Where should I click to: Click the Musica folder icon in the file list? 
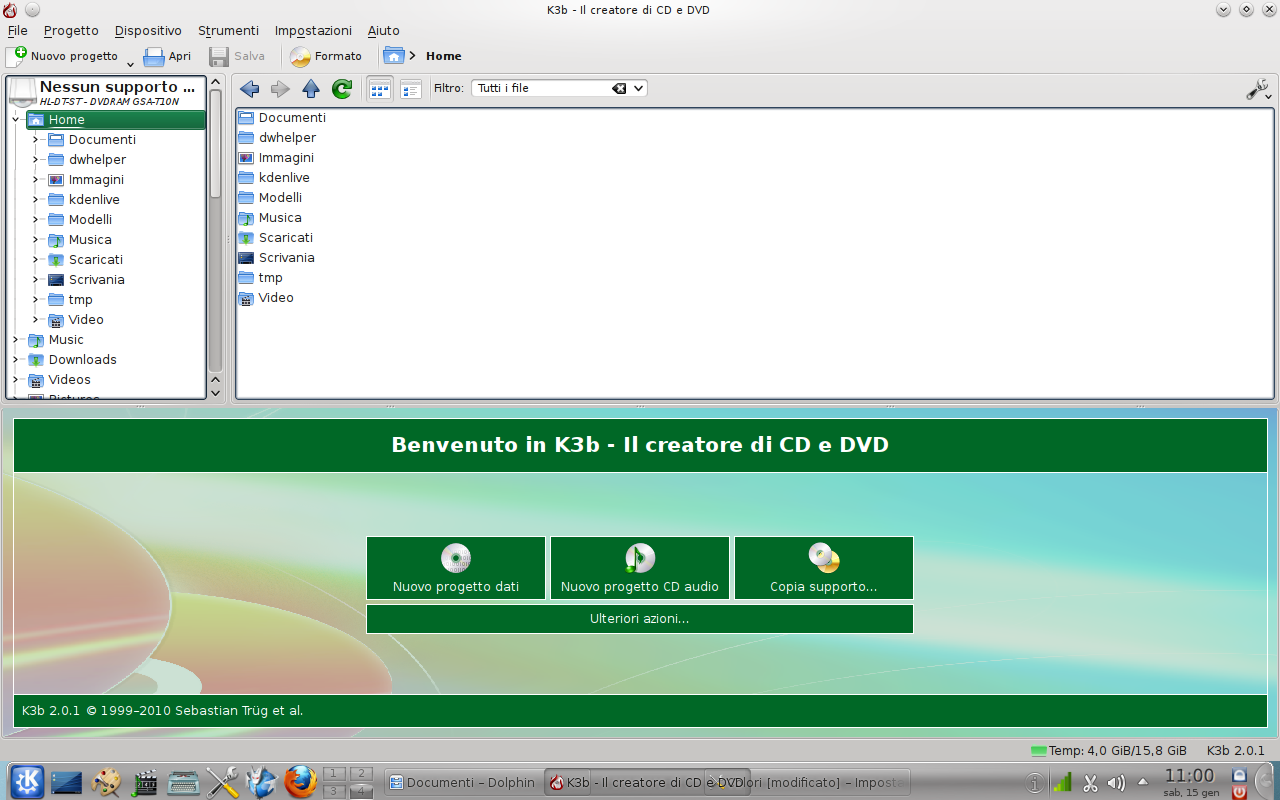tap(247, 217)
